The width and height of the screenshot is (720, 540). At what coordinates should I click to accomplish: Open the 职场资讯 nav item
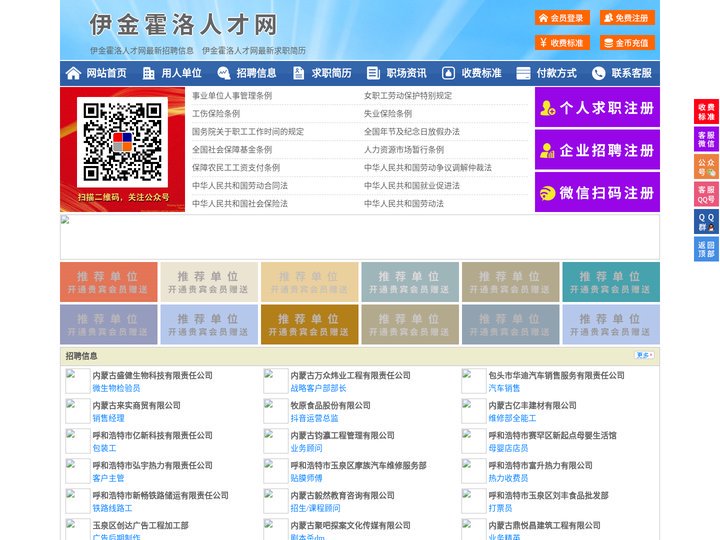click(x=406, y=73)
